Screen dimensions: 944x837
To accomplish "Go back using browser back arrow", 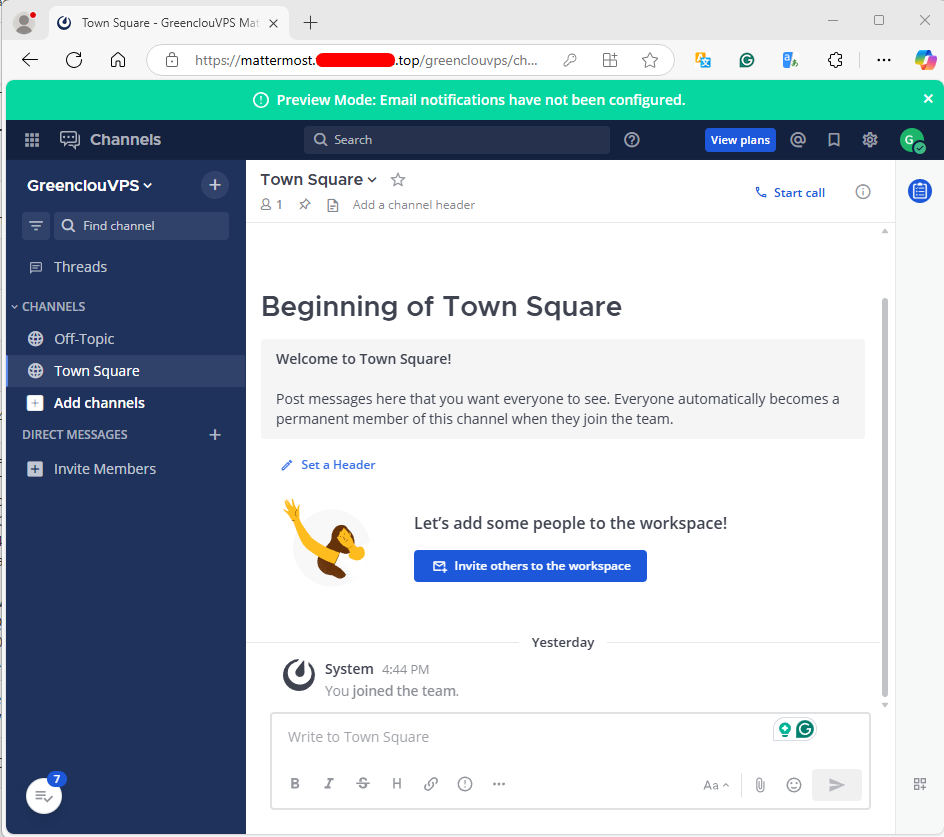I will [x=30, y=60].
